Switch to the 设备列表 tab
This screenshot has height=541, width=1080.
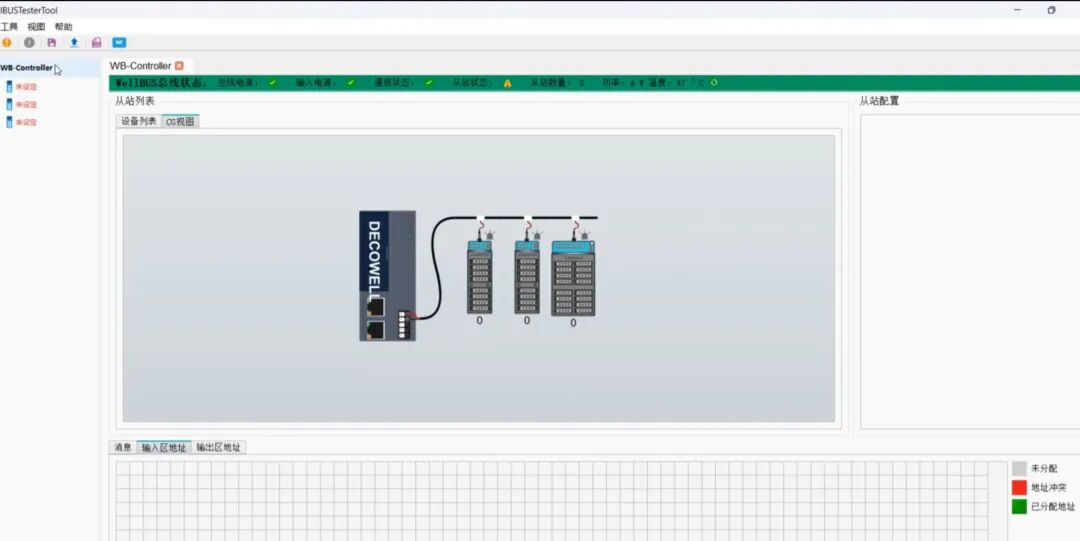pos(139,121)
